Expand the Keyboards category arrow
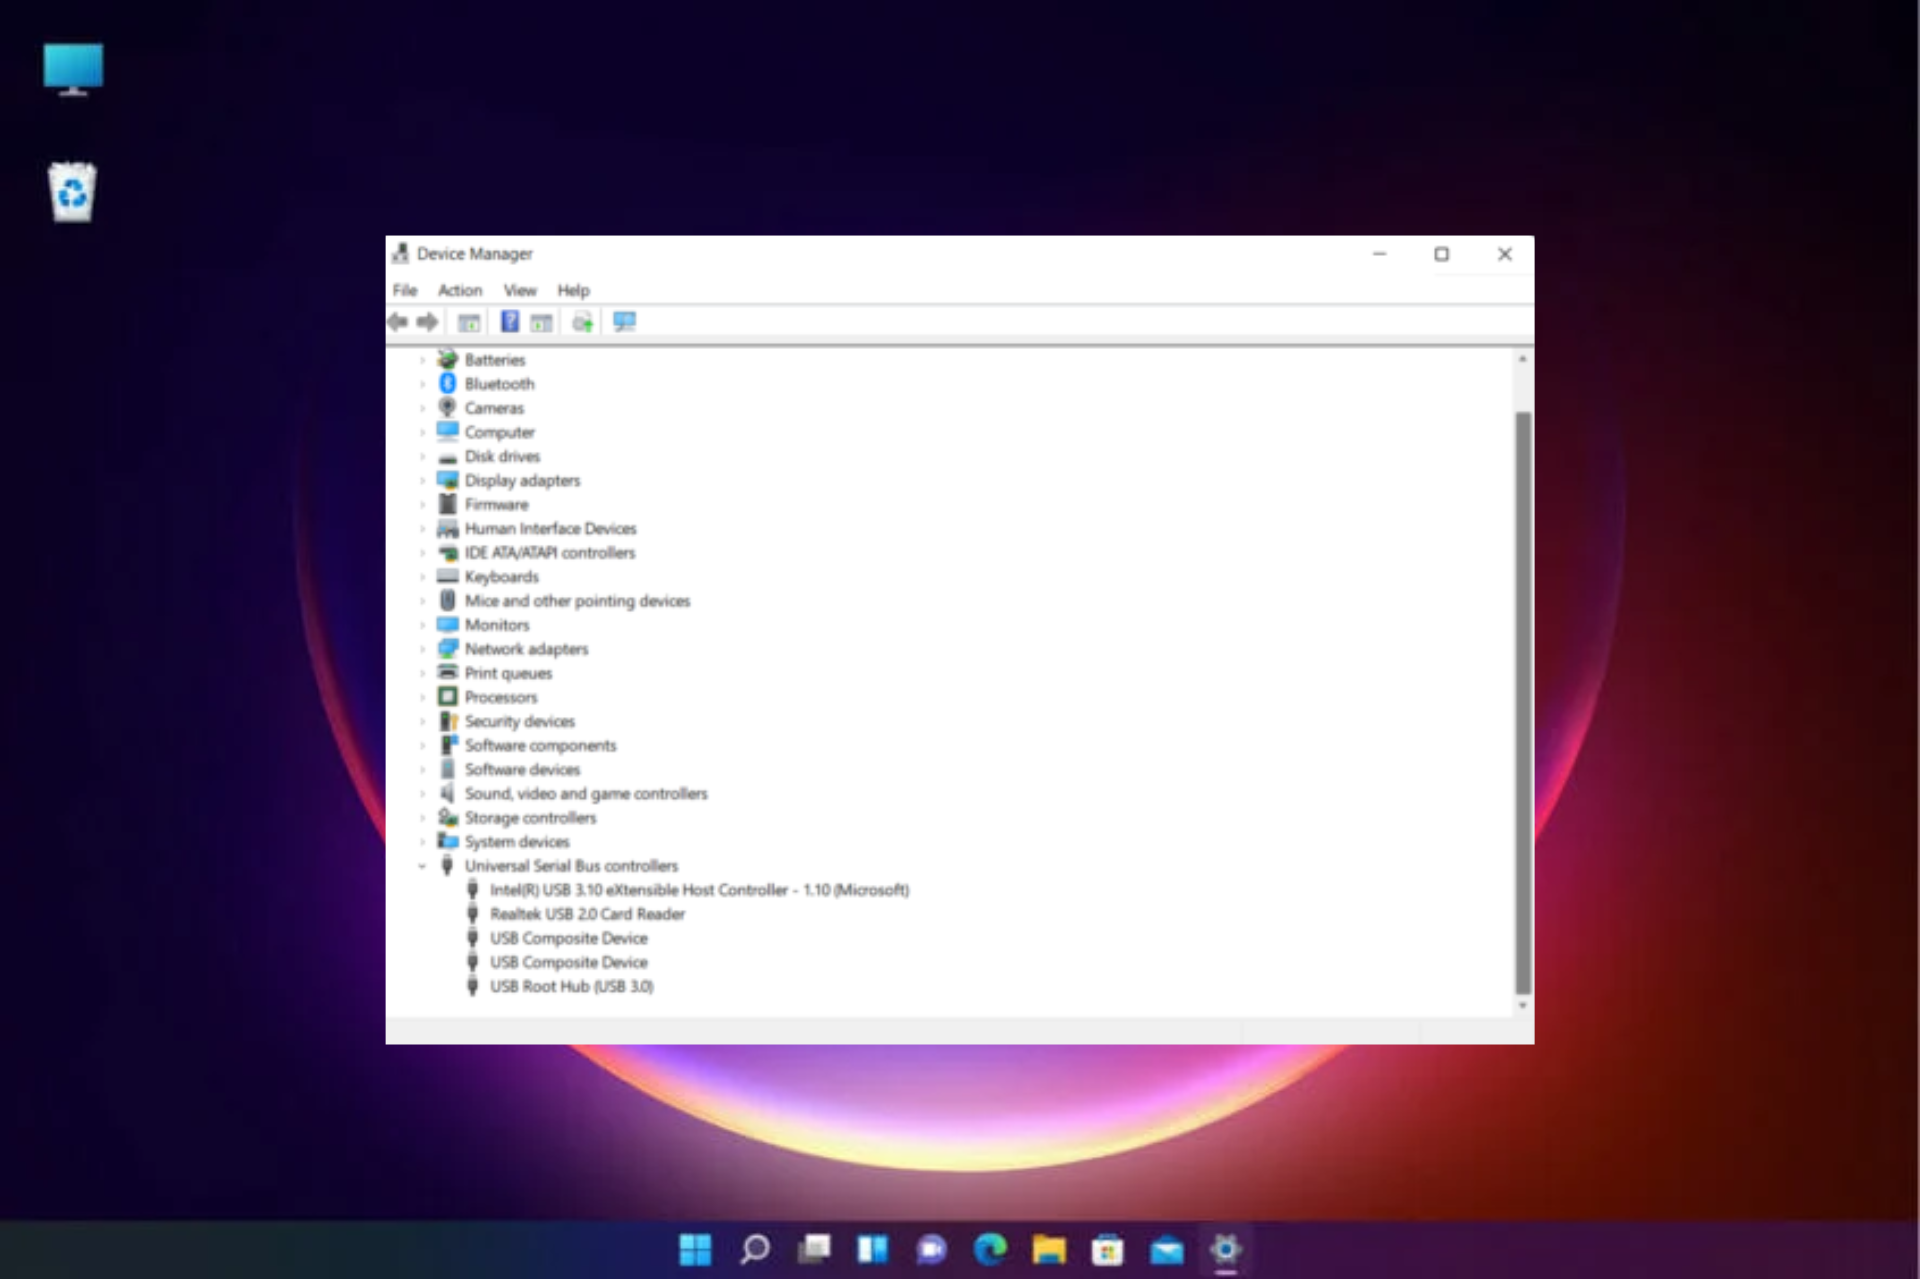 (422, 577)
